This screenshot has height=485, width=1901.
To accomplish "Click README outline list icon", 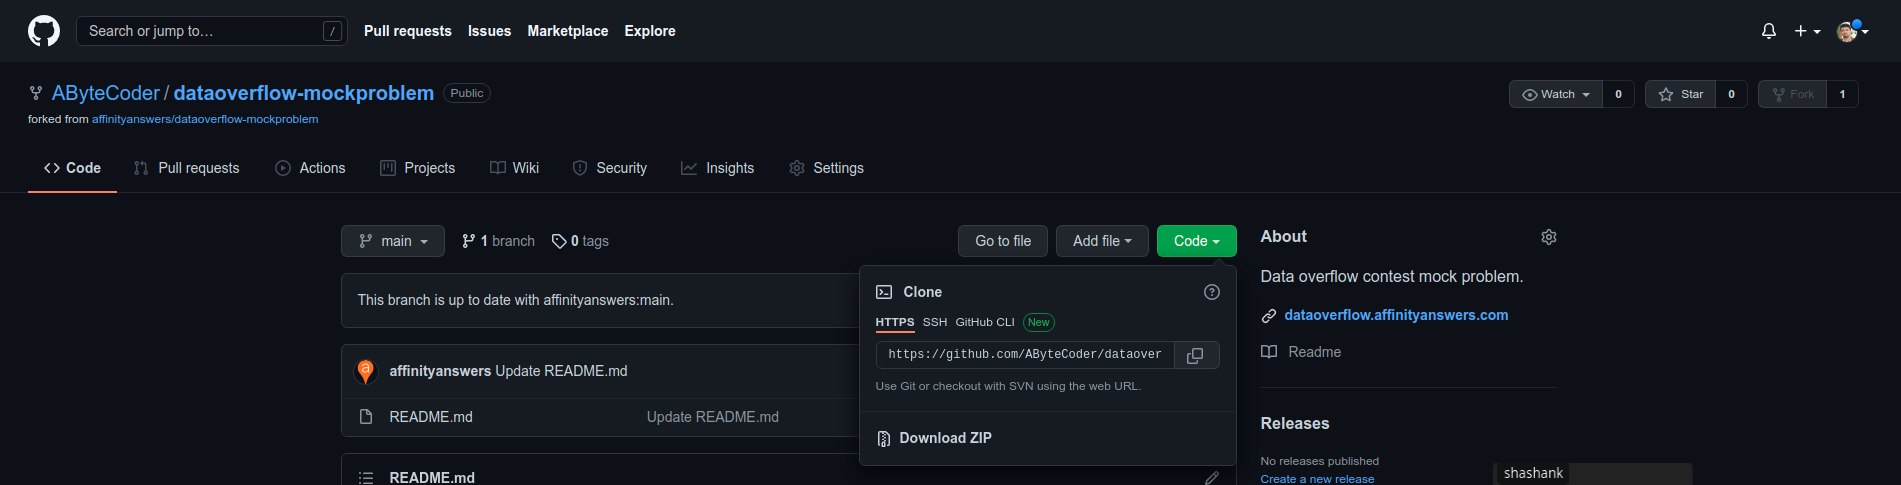I will pos(366,478).
